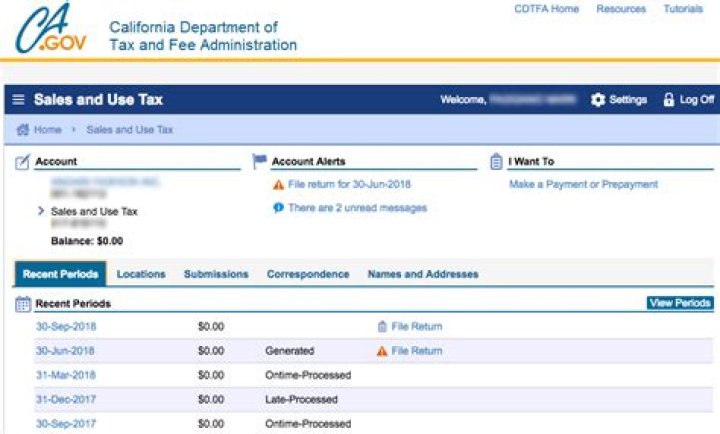Open the Tutorials link
The height and width of the screenshot is (434, 720).
[683, 9]
